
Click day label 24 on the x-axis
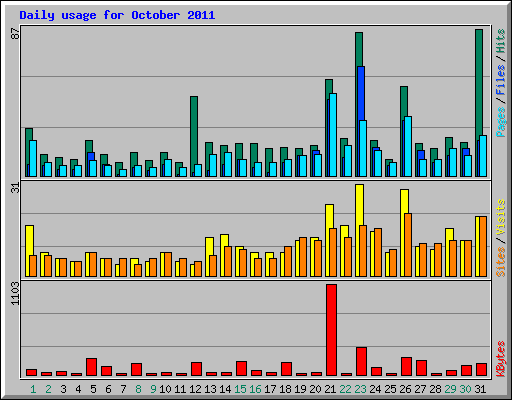[x=375, y=389]
